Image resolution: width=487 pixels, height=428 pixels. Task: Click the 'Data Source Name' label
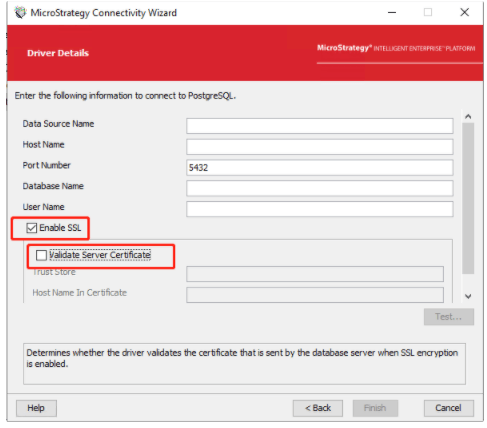(x=58, y=124)
